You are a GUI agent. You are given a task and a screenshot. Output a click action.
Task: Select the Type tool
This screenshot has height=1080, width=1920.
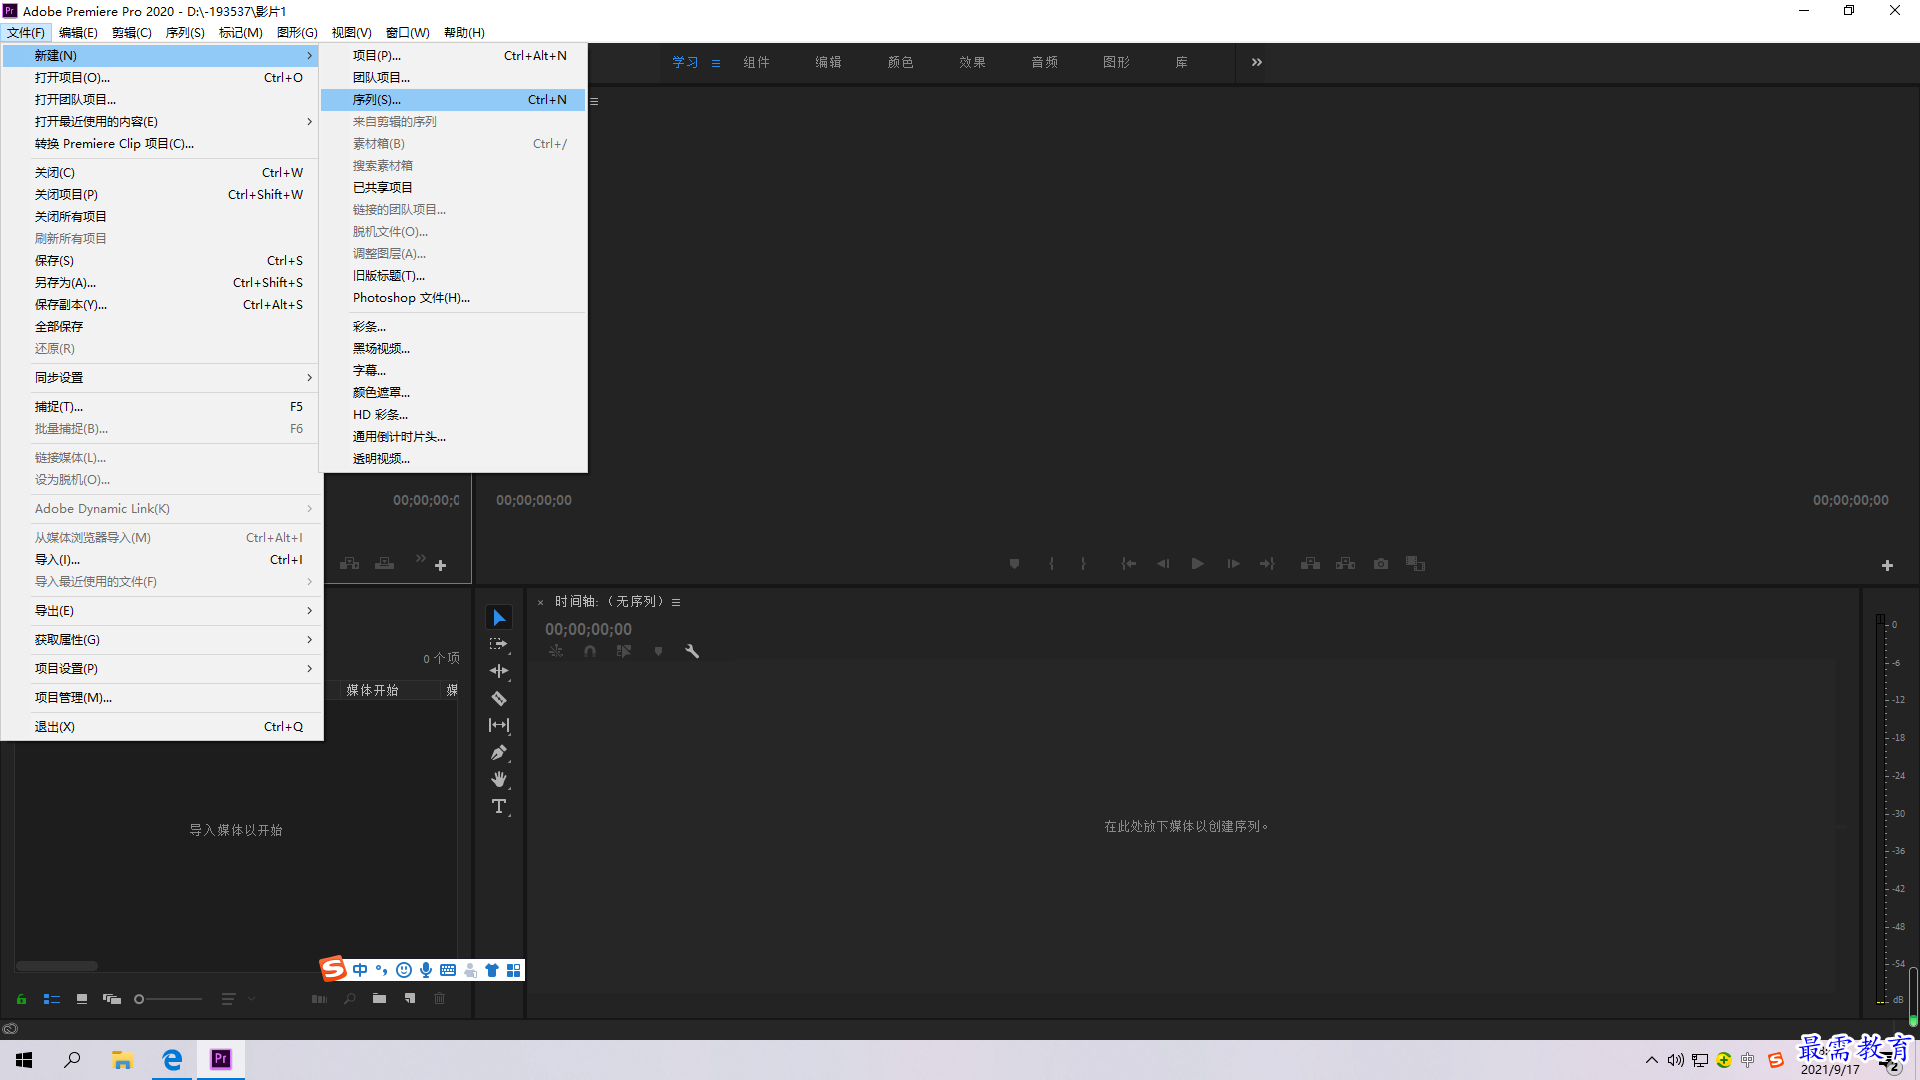tap(499, 806)
